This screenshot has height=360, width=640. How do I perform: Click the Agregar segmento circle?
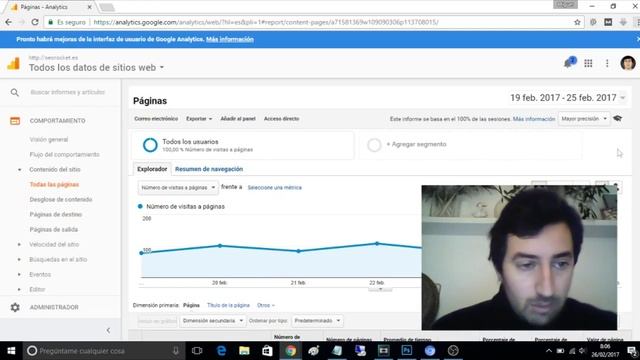click(374, 145)
